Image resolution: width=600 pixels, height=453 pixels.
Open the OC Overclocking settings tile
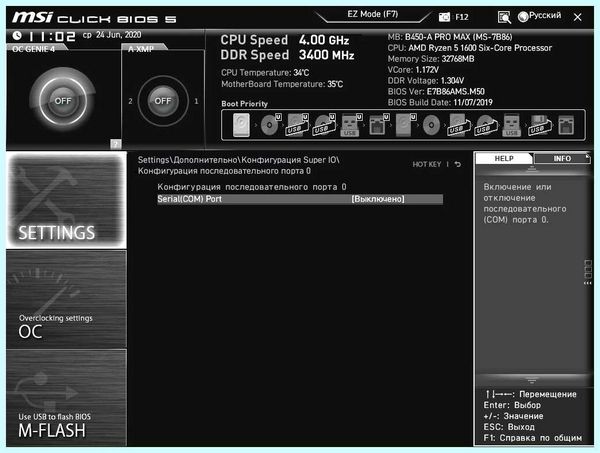pyautogui.click(x=66, y=299)
